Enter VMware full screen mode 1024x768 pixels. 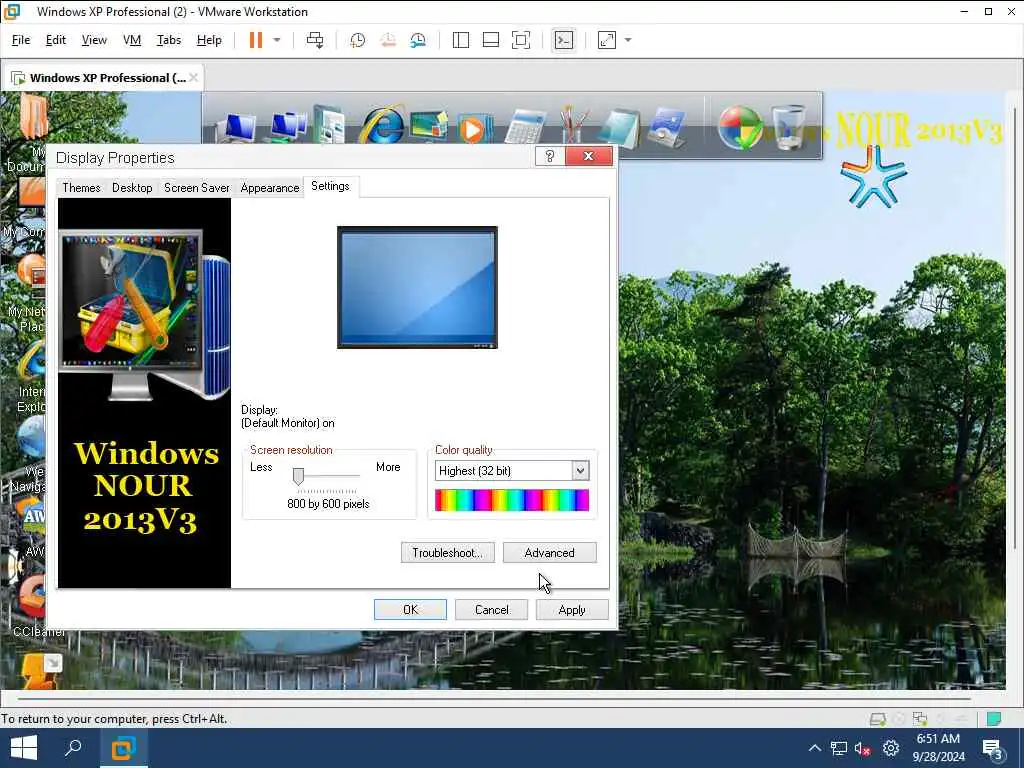click(x=520, y=40)
